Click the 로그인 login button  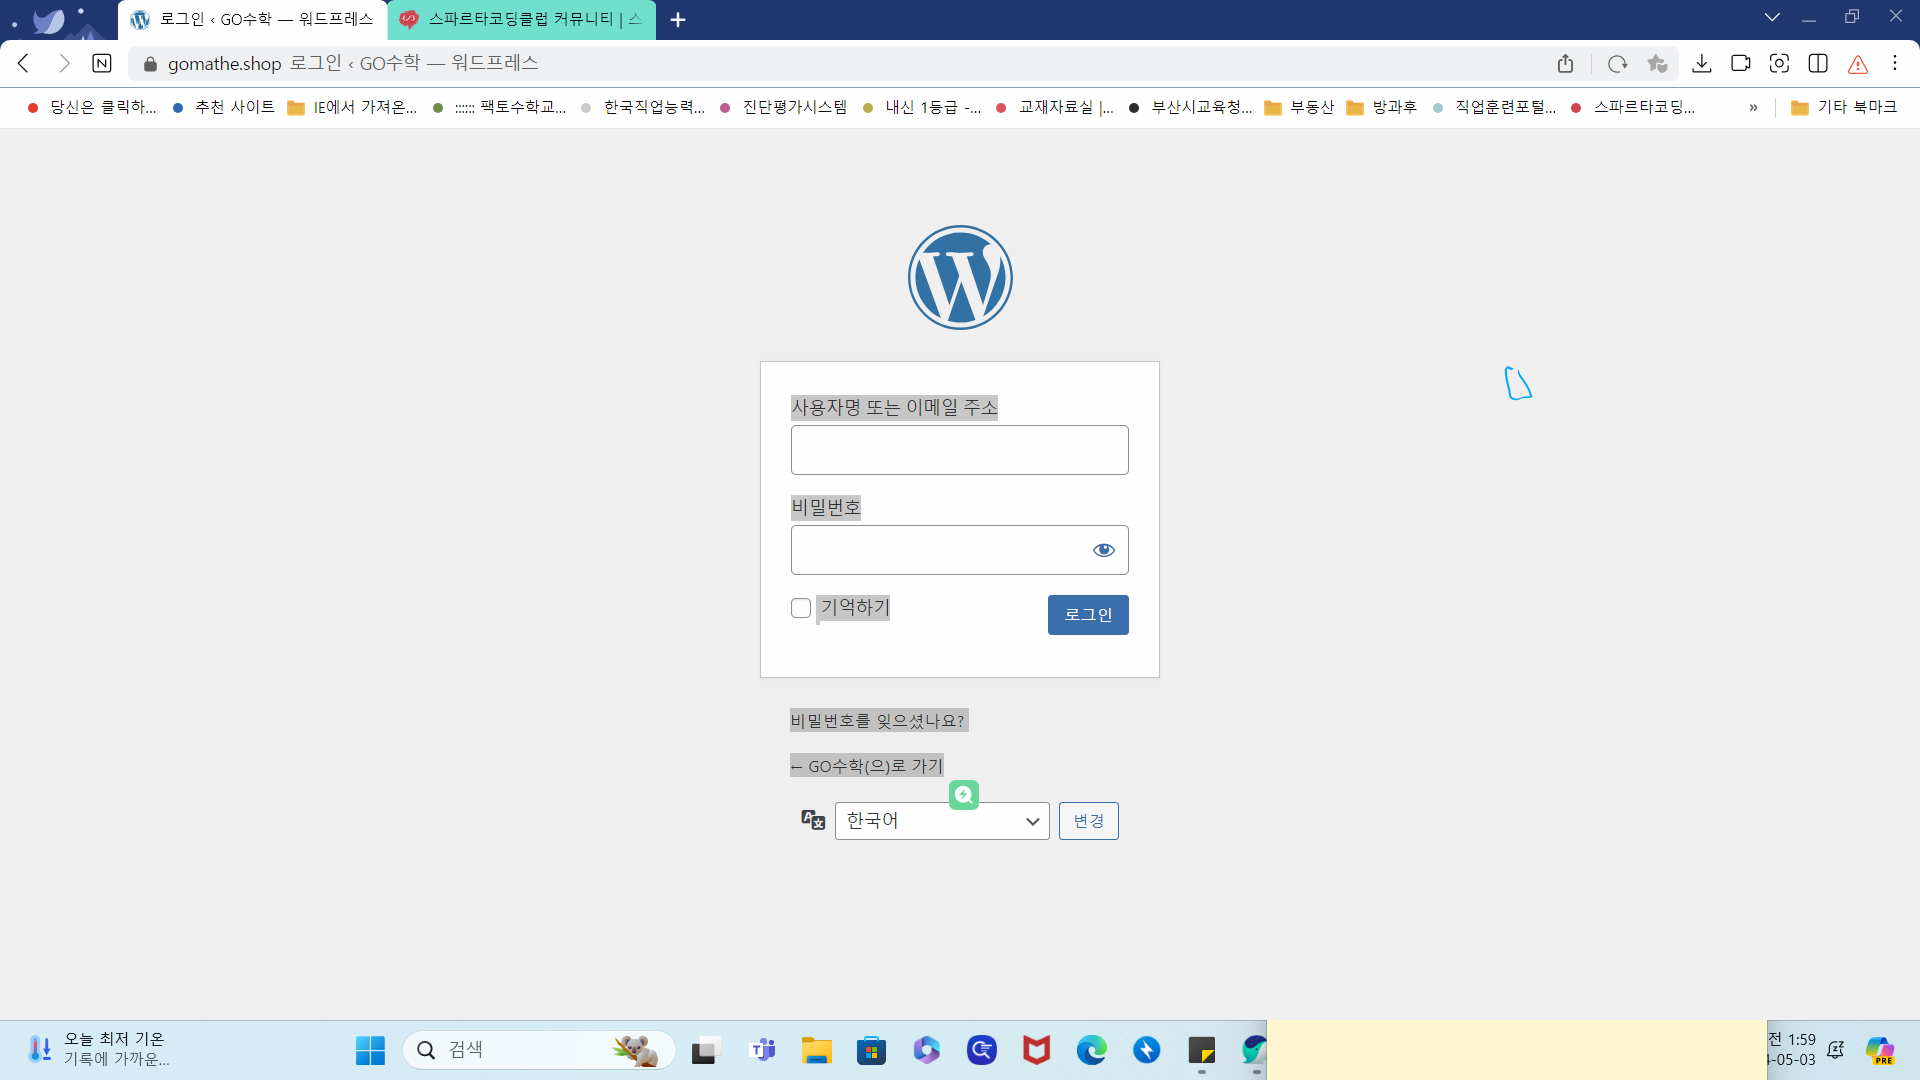(x=1088, y=615)
